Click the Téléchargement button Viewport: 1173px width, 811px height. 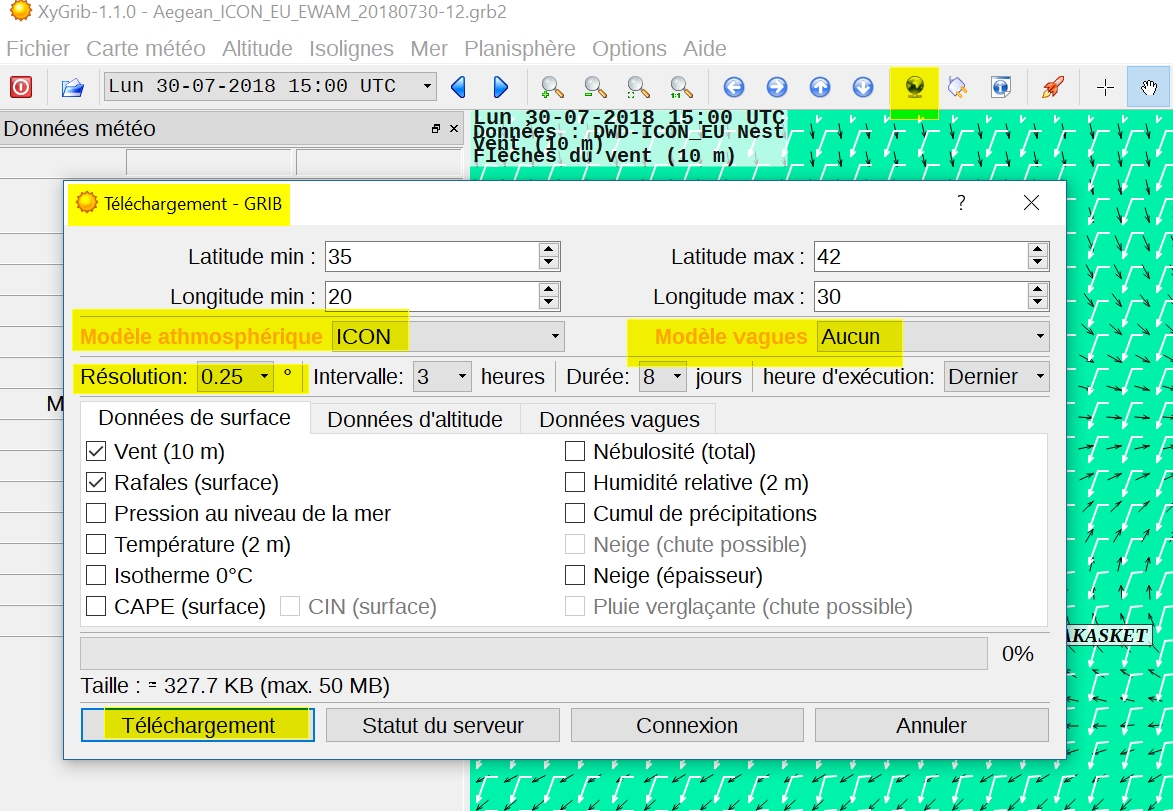tap(197, 725)
